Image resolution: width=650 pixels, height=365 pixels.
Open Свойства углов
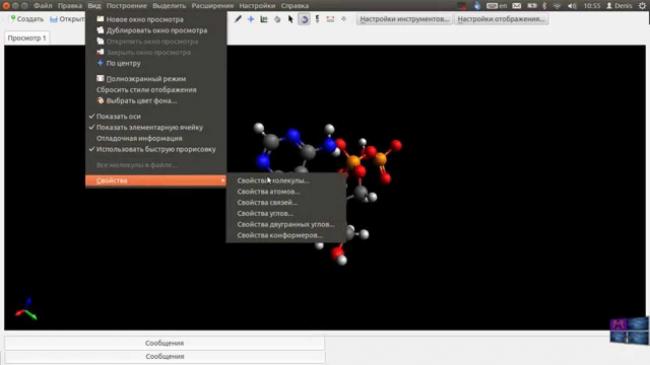286,213
